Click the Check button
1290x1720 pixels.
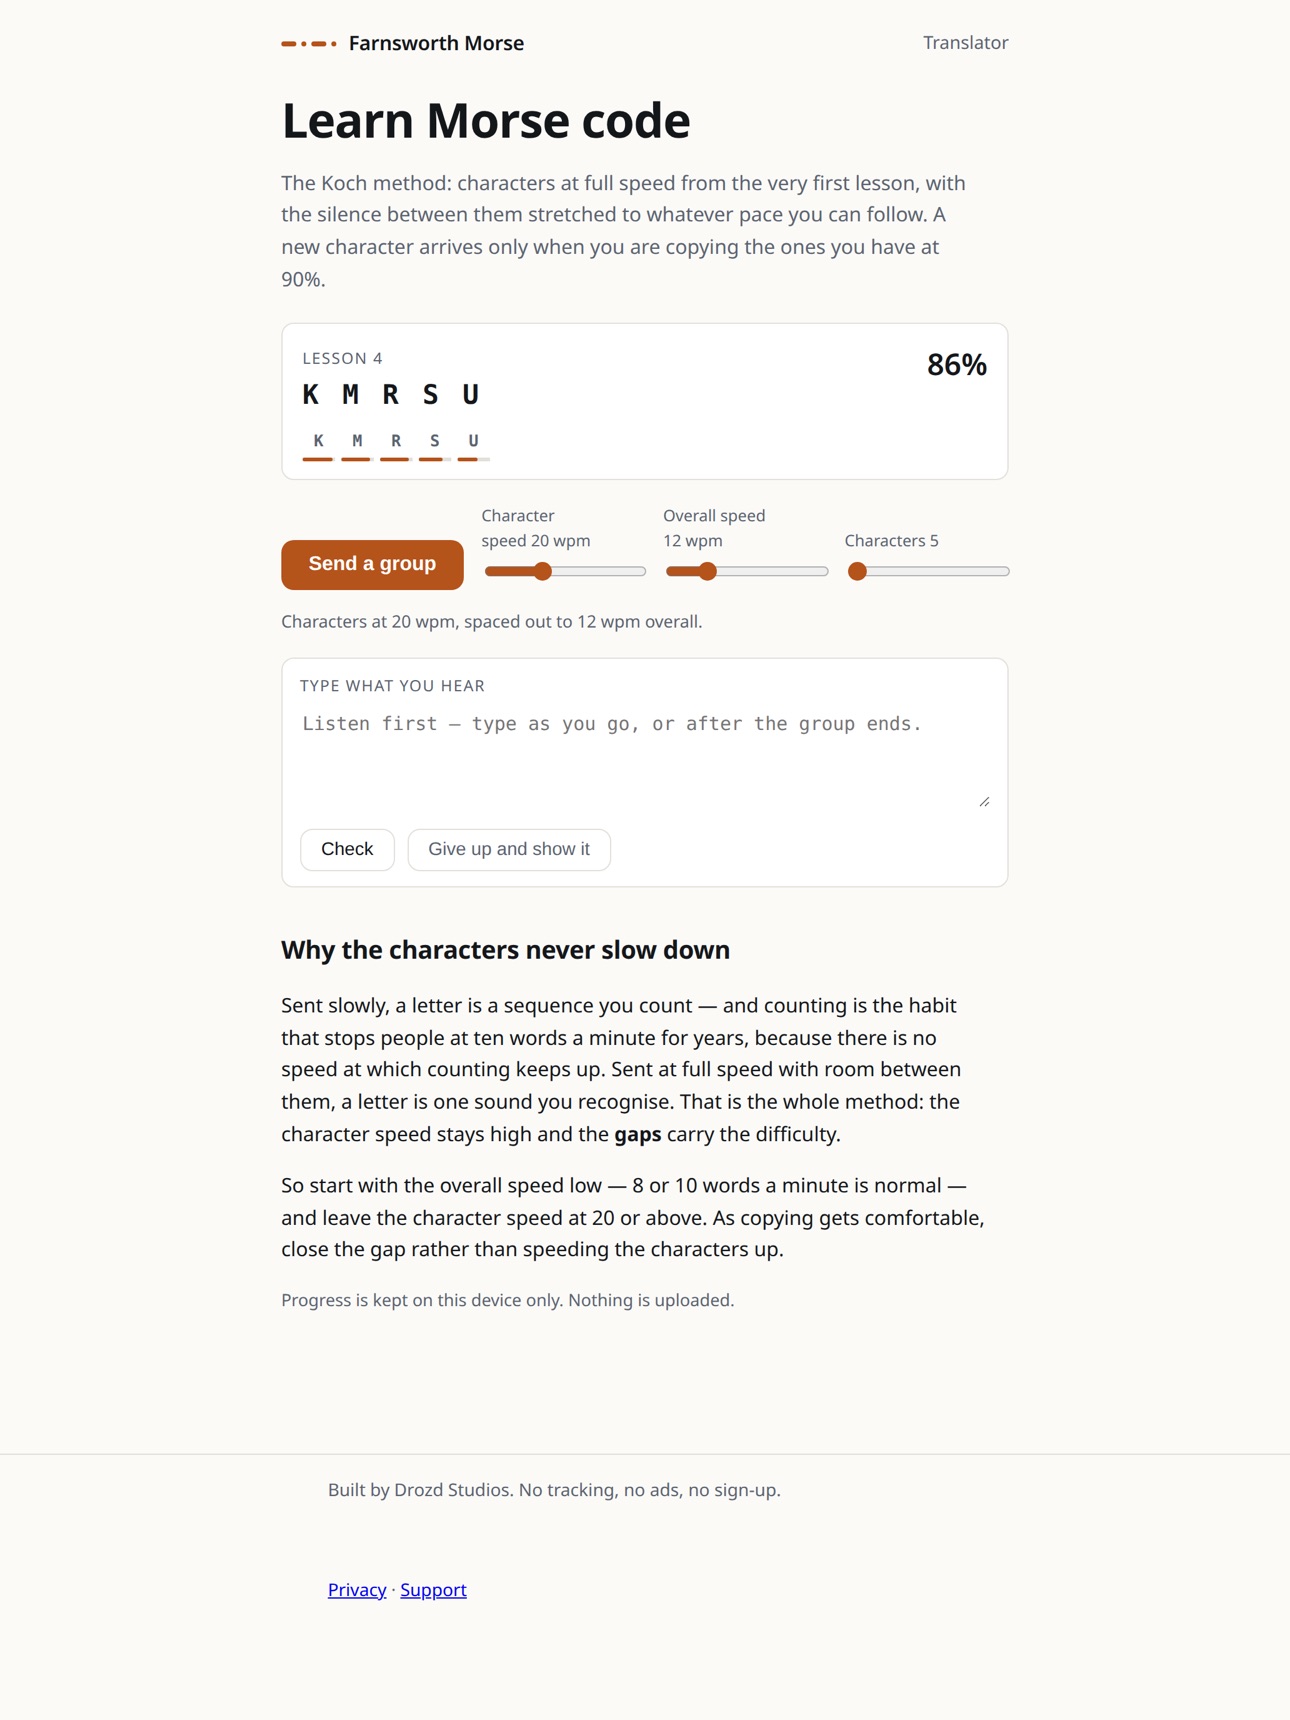347,849
